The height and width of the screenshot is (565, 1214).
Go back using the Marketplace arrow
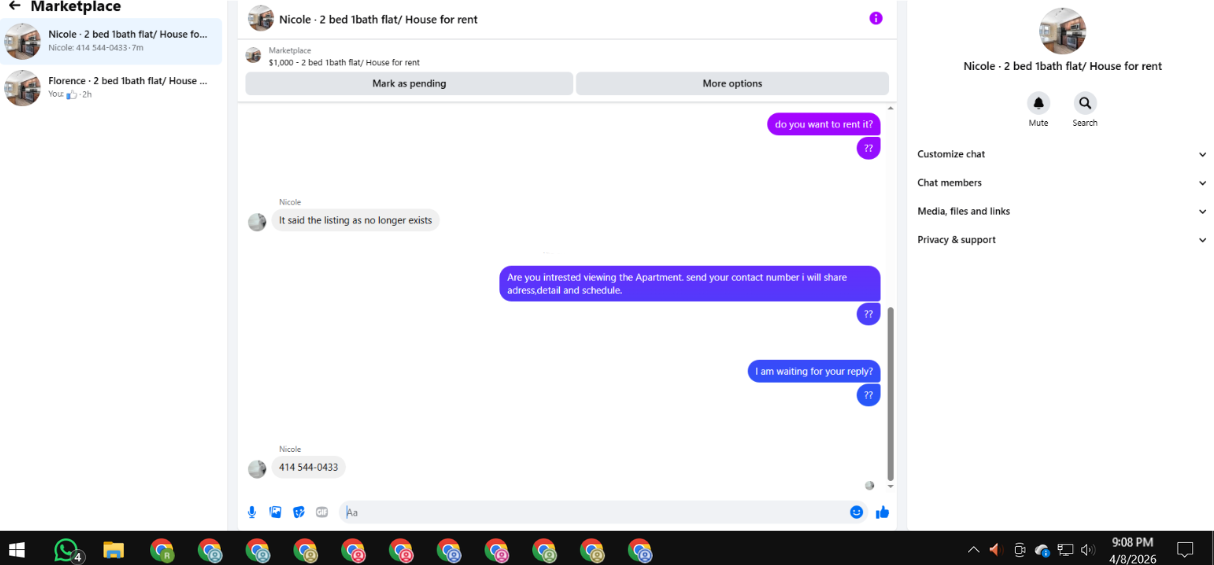[14, 5]
